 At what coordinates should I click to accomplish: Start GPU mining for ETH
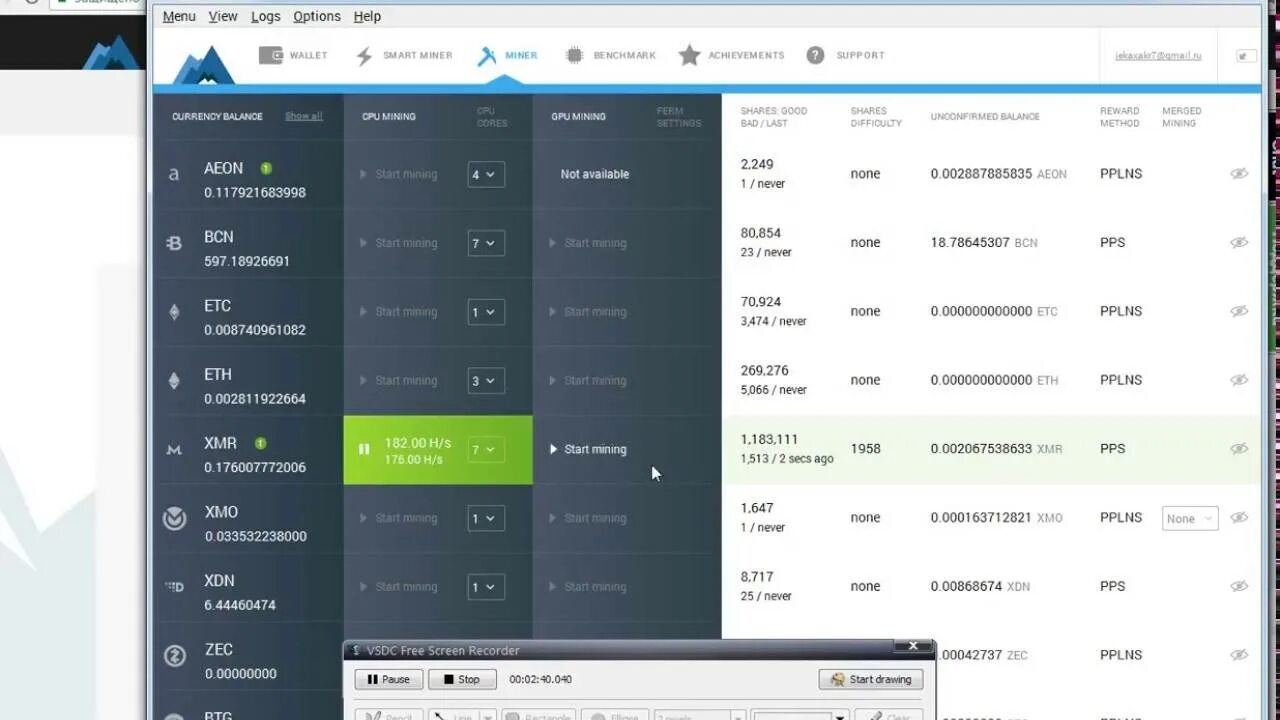[588, 381]
